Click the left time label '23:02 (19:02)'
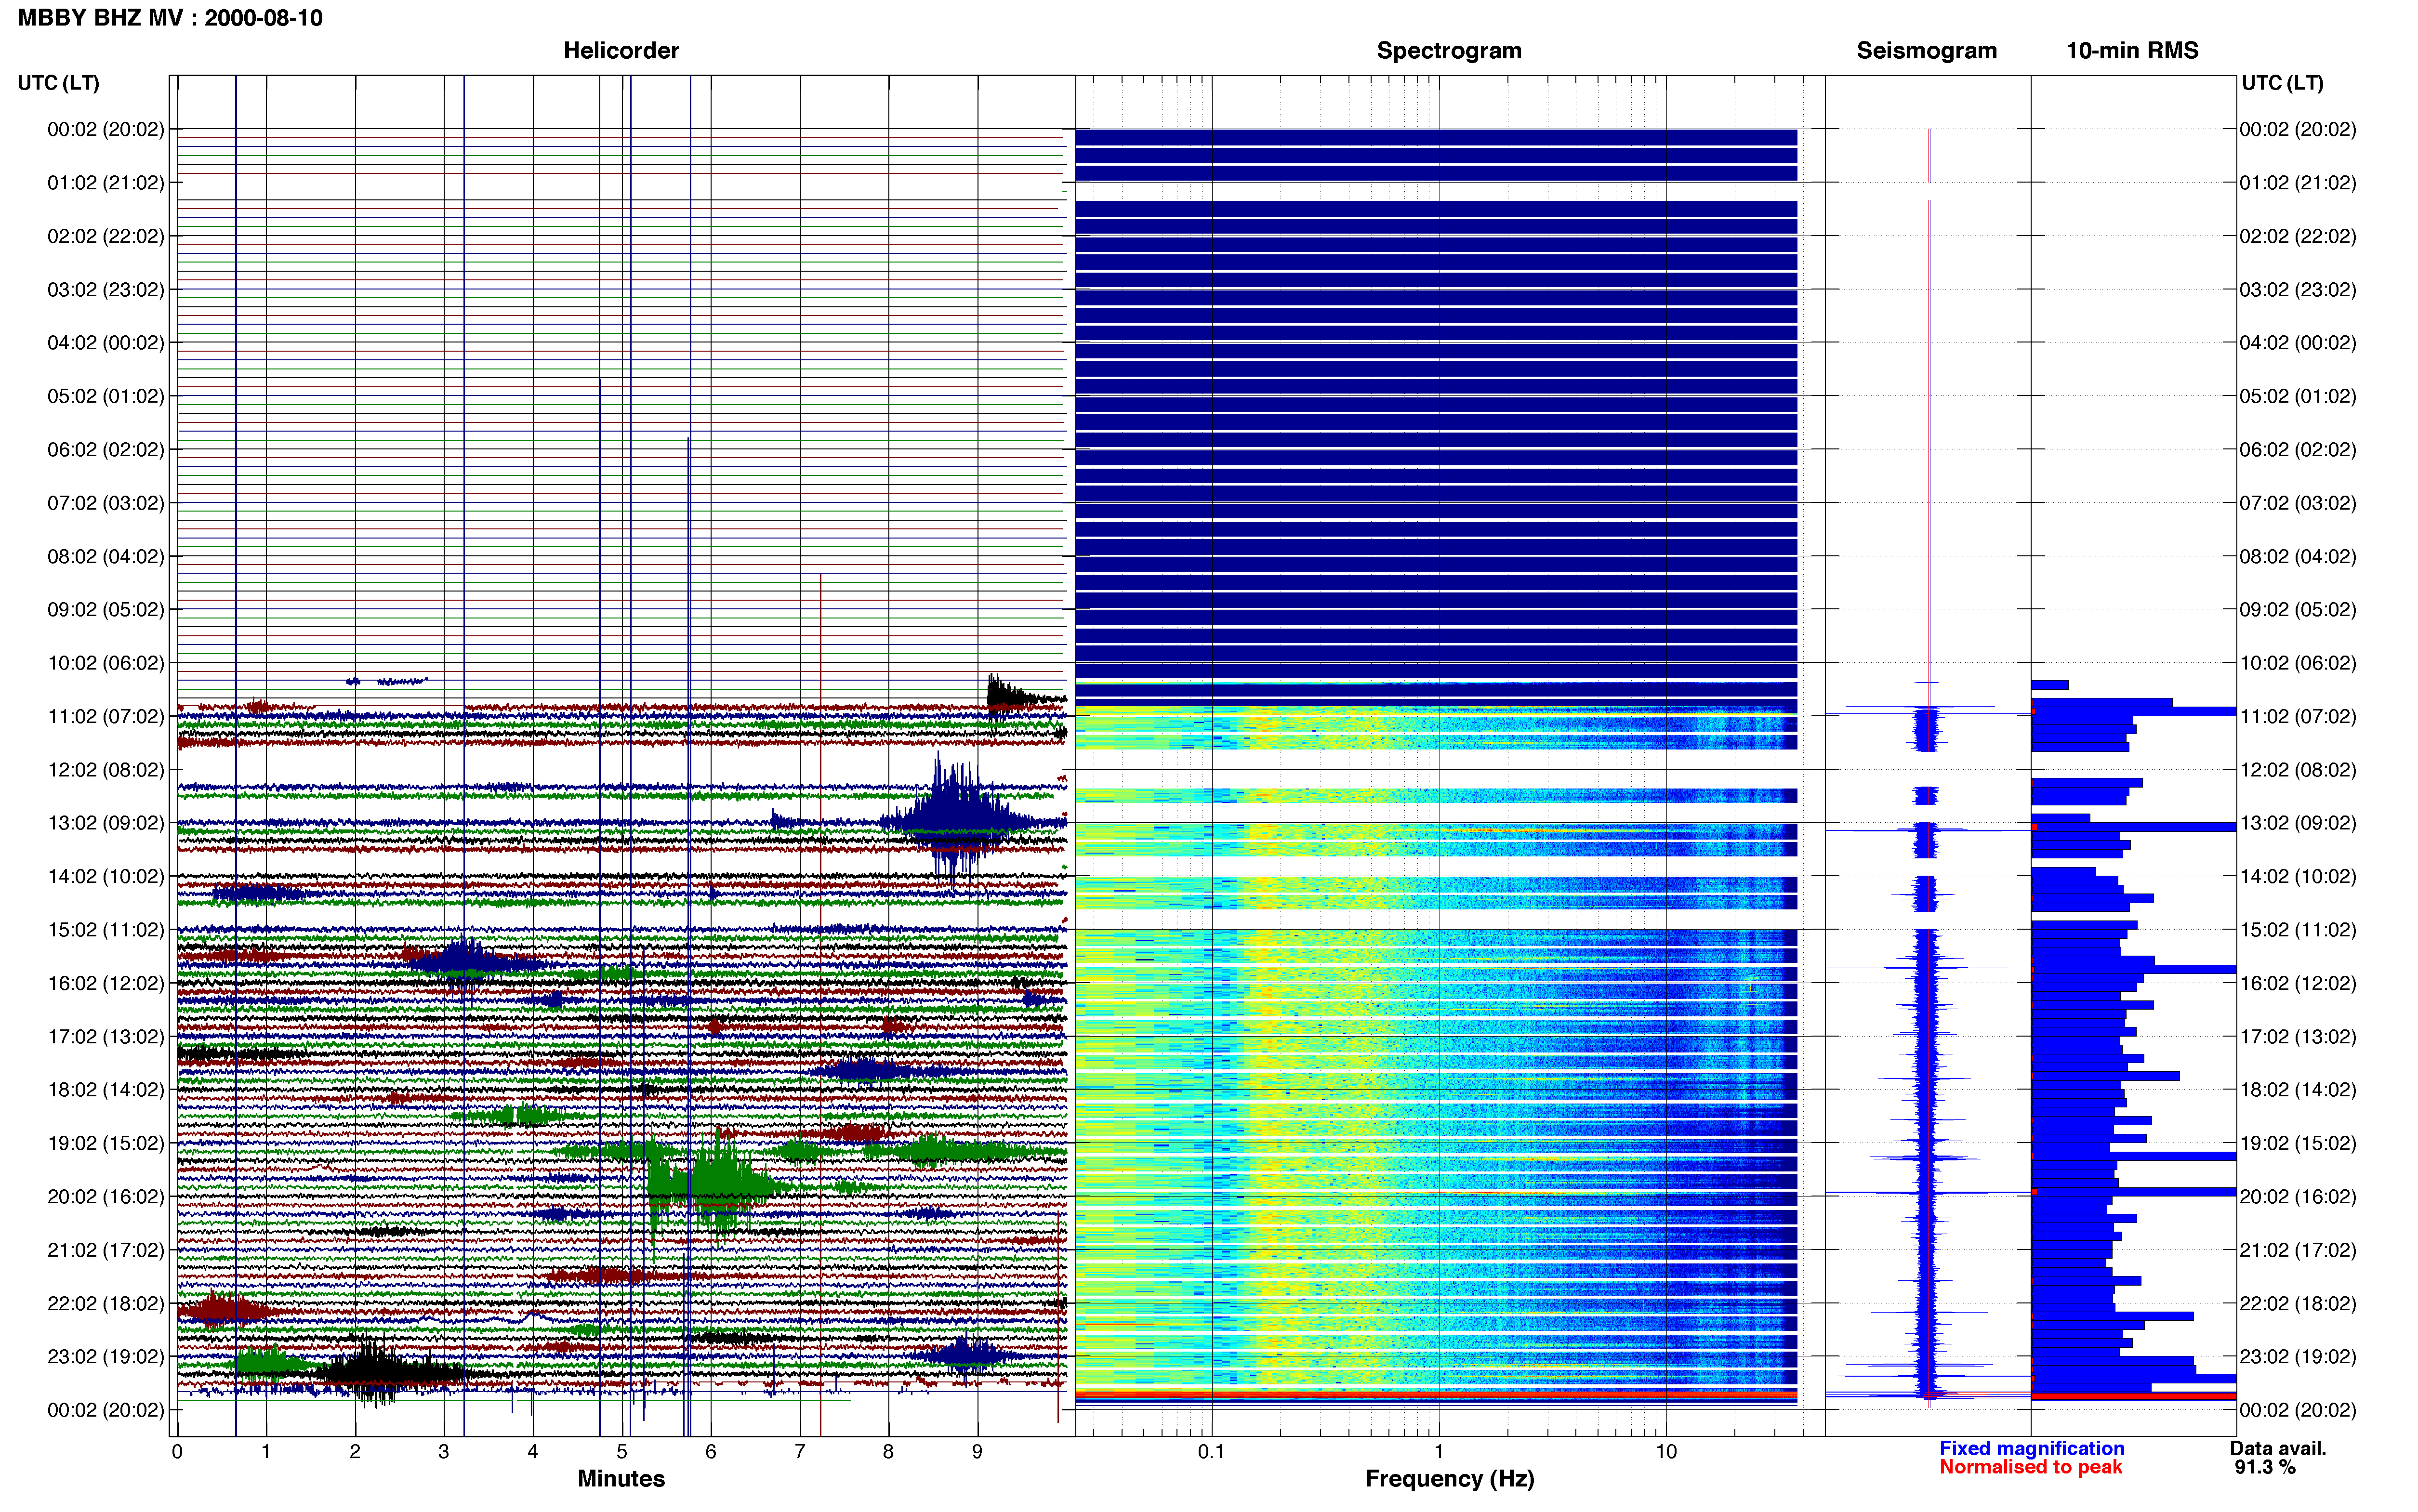Viewport: 2418px width, 1512px height. (106, 1356)
